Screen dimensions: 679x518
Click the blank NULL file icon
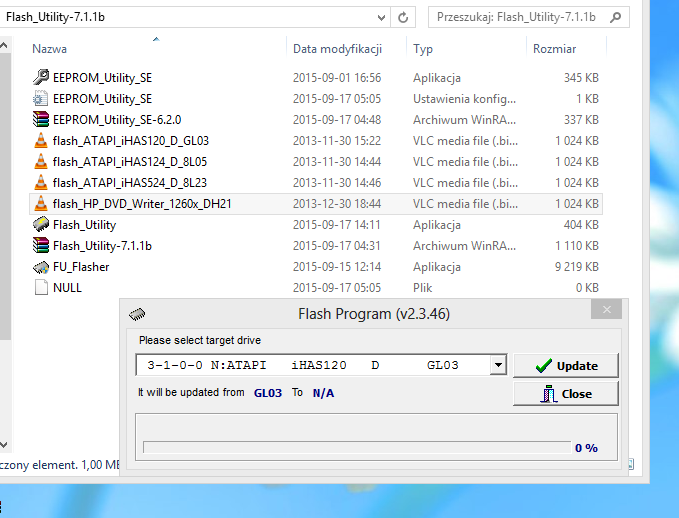click(x=41, y=288)
